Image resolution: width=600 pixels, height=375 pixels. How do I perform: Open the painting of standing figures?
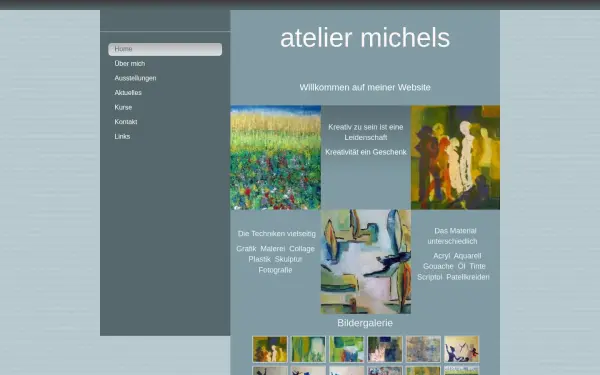click(455, 158)
